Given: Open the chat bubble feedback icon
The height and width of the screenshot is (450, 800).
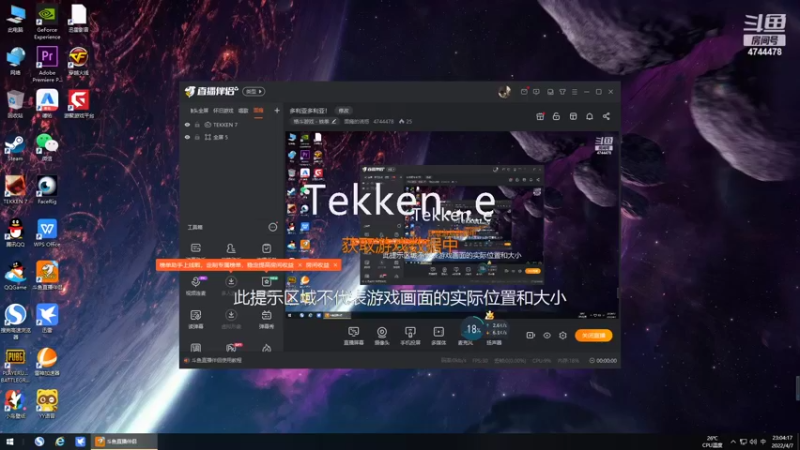Looking at the screenshot, I should pos(536,92).
